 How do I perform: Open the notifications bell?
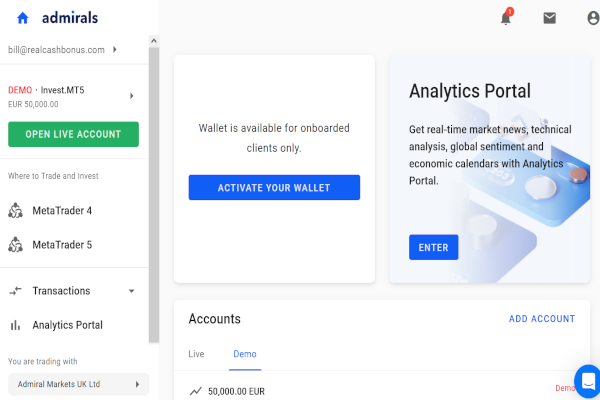(506, 17)
